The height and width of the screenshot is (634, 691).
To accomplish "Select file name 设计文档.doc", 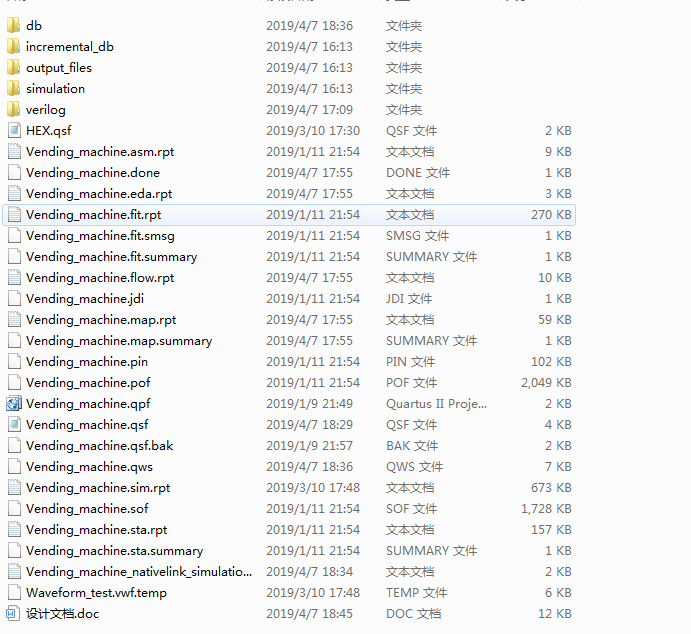I will 63,614.
